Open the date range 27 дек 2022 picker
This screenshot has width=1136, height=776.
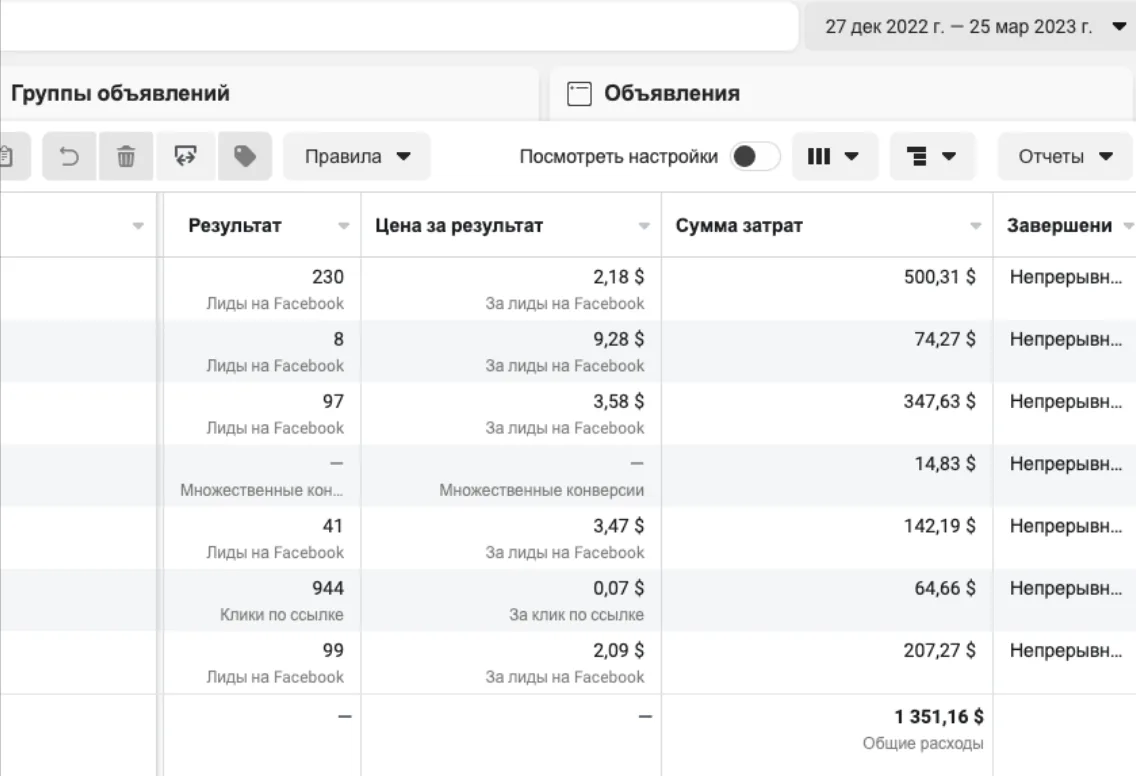pyautogui.click(x=970, y=27)
